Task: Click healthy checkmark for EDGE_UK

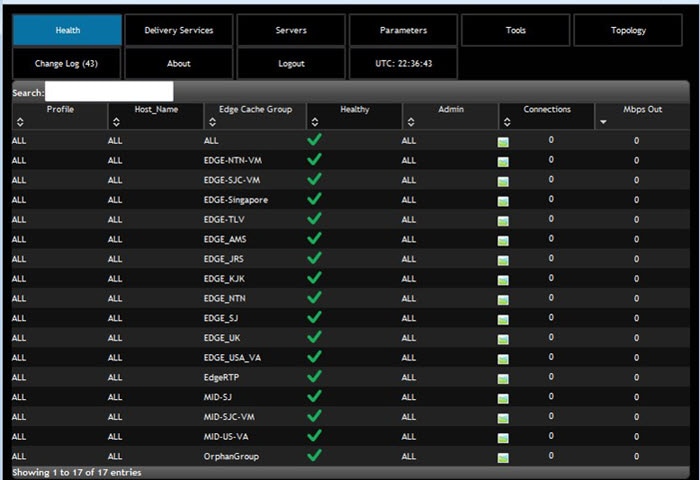Action: click(x=314, y=337)
